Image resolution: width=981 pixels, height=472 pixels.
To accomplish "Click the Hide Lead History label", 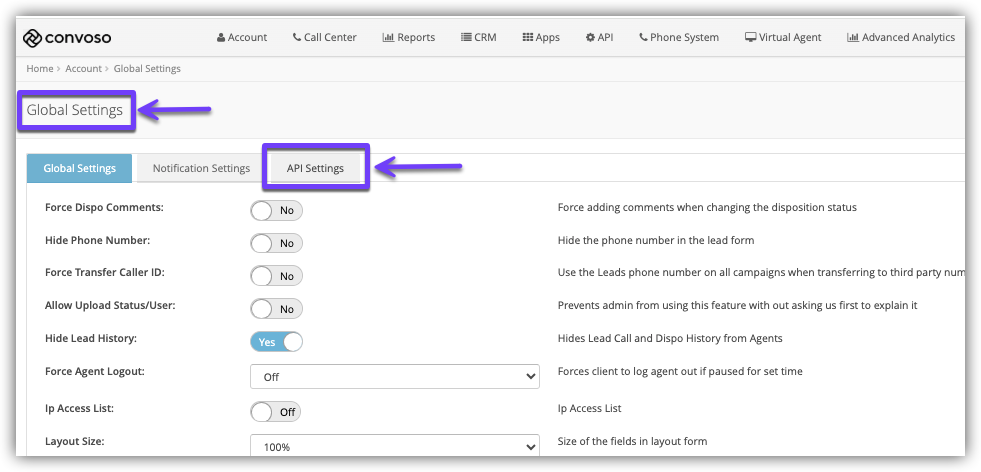I will click(x=91, y=338).
